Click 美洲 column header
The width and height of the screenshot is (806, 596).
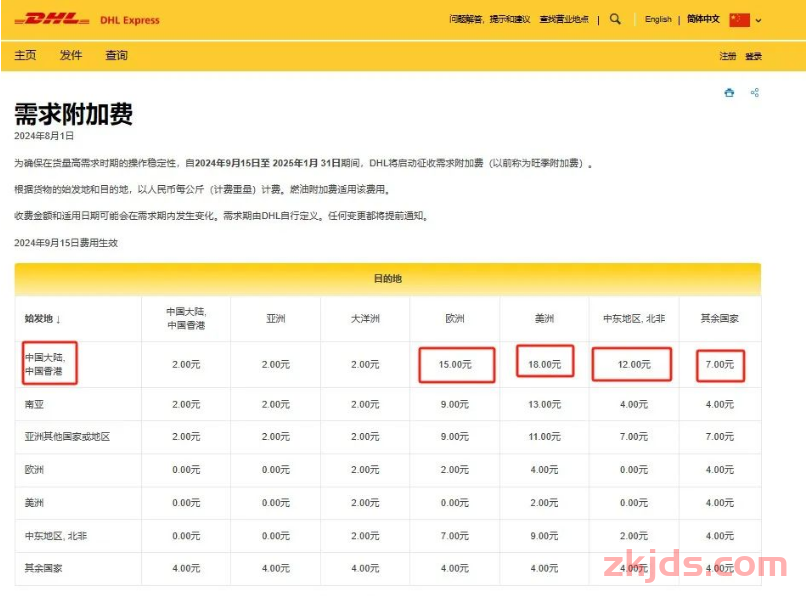pos(544,319)
